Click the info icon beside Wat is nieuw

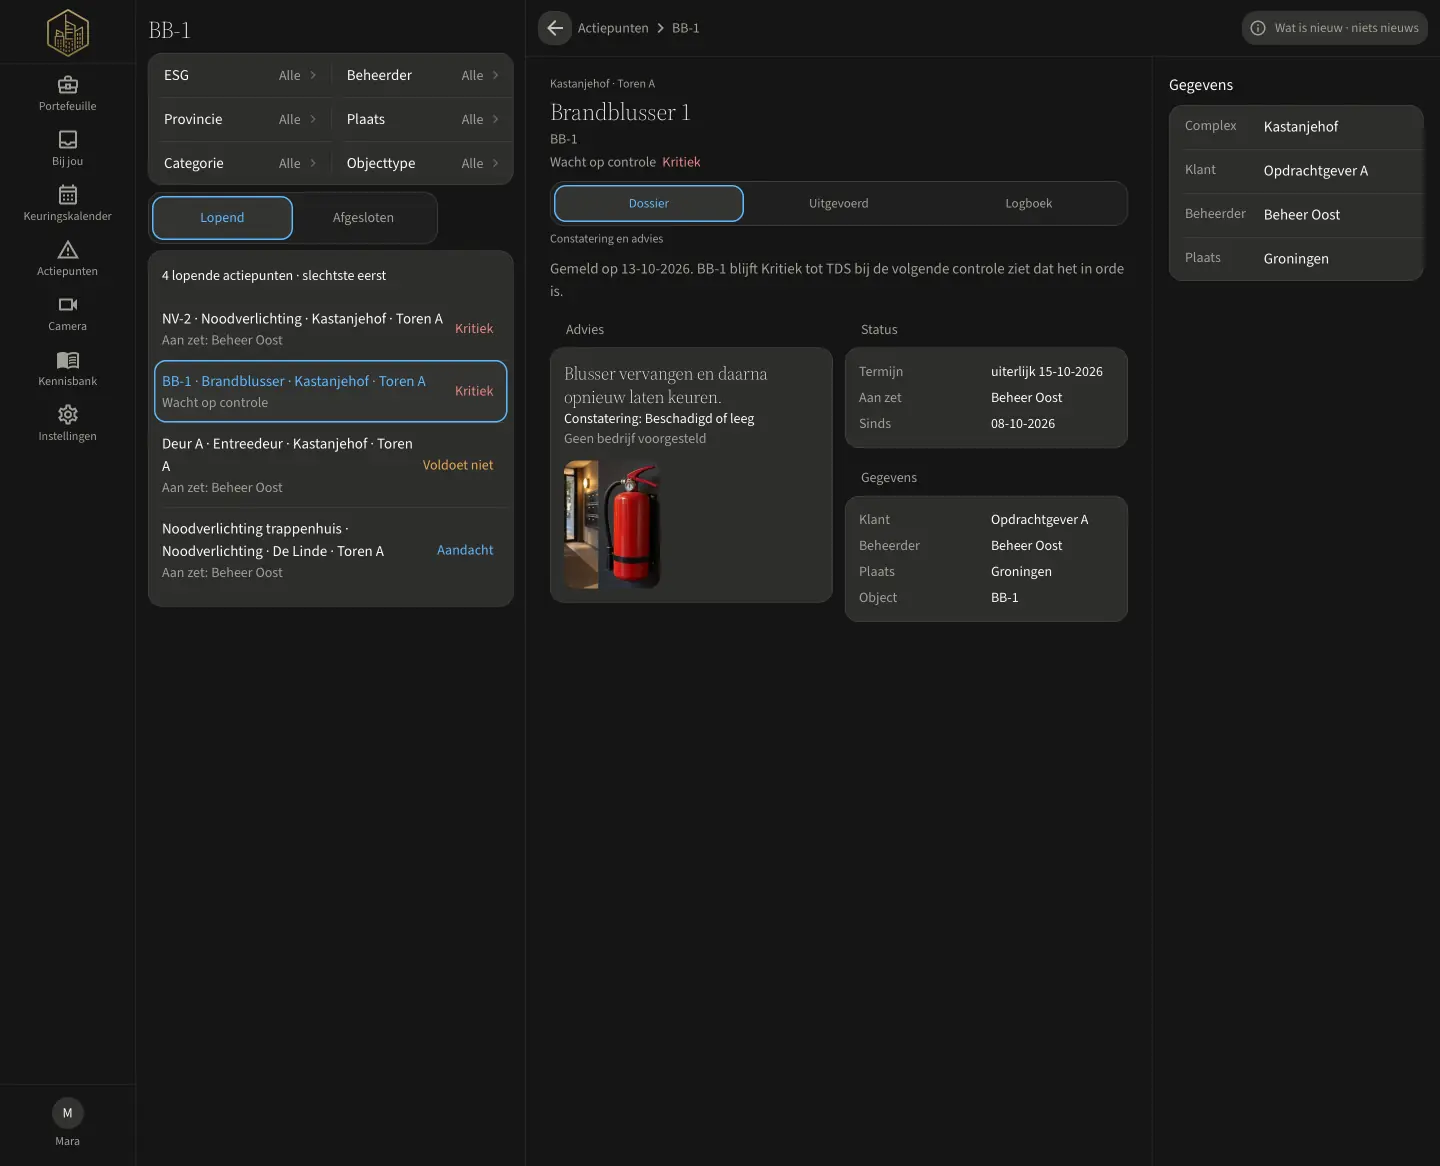point(1258,28)
